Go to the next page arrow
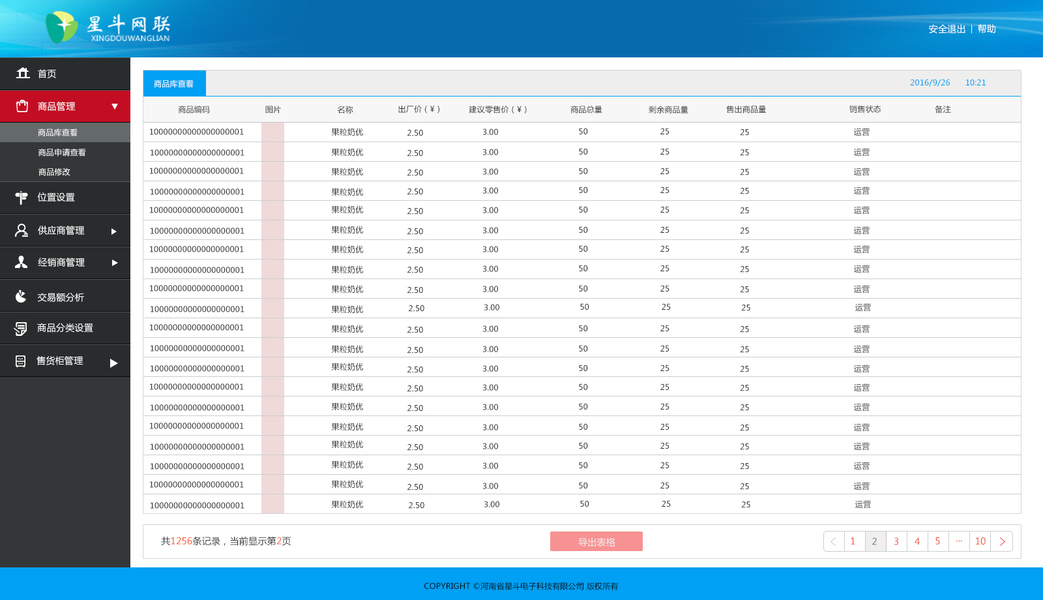Image resolution: width=1043 pixels, height=600 pixels. tap(1002, 541)
